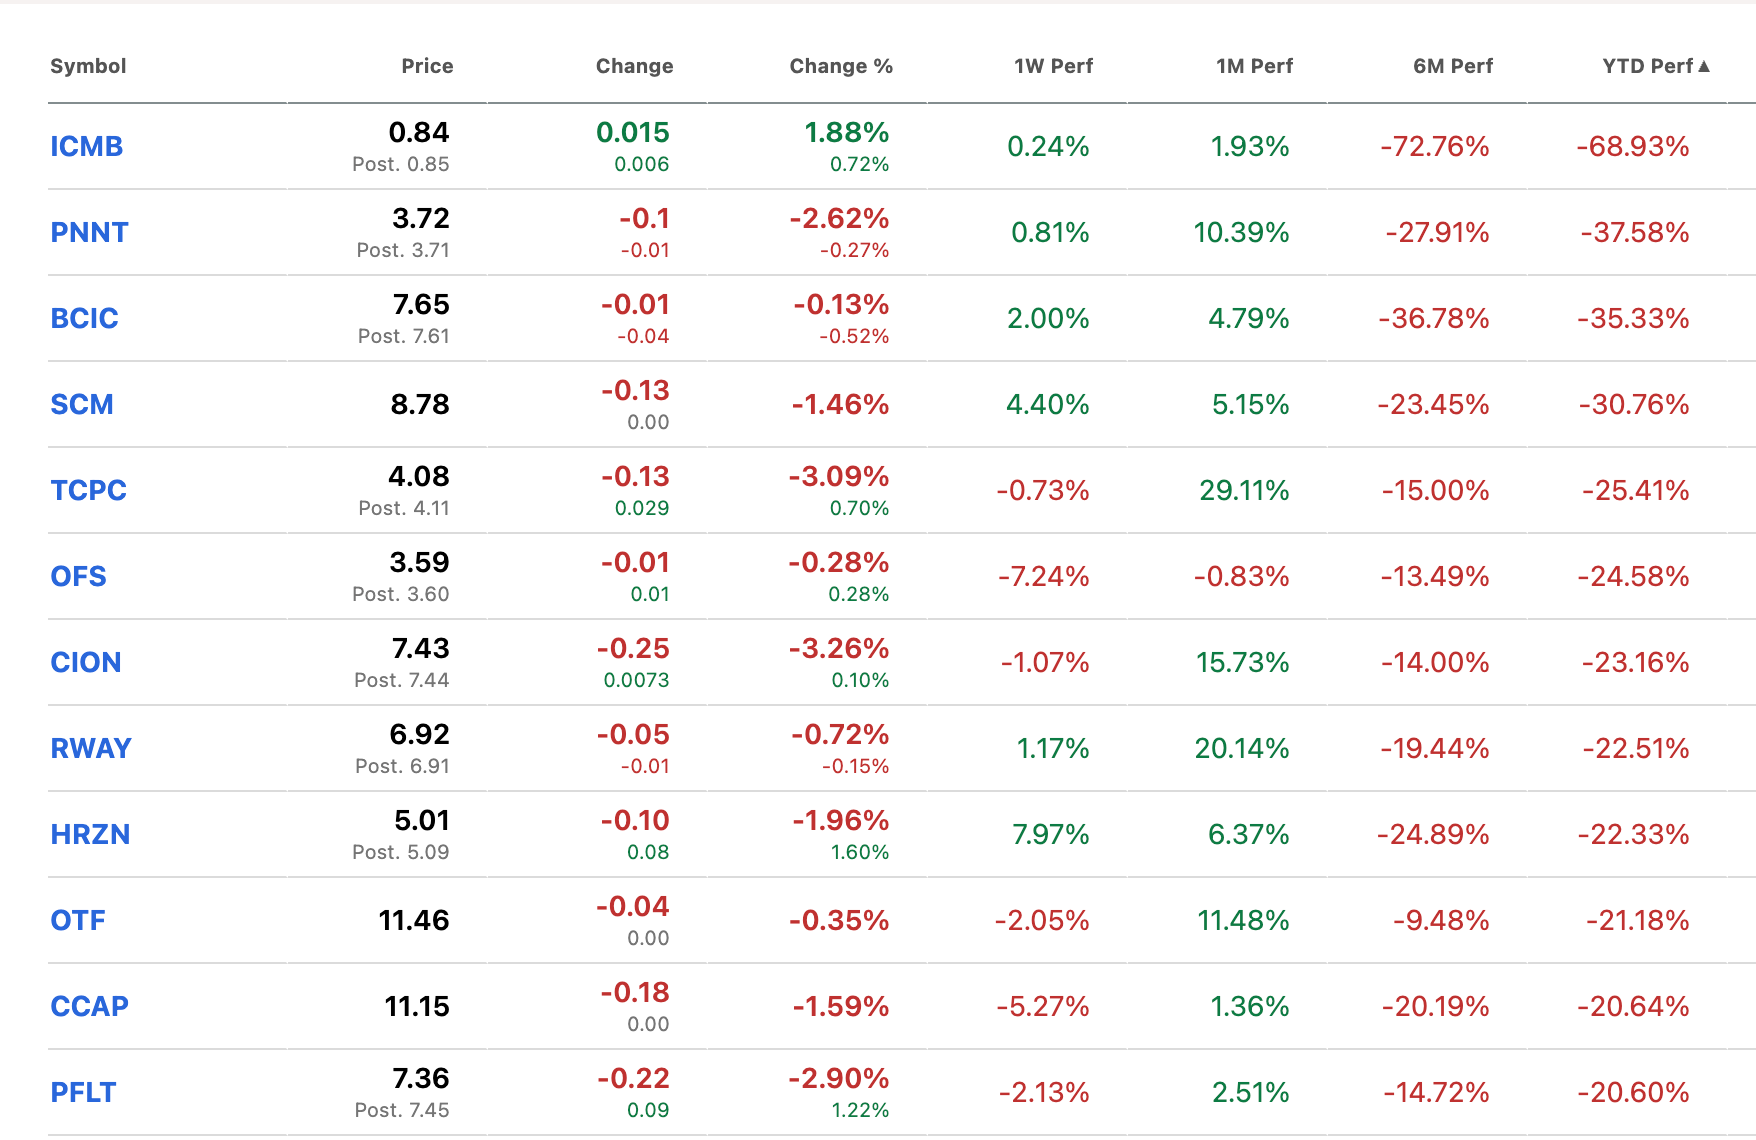Open the BCIC stock symbol
This screenshot has height=1140, width=1756.
(84, 318)
